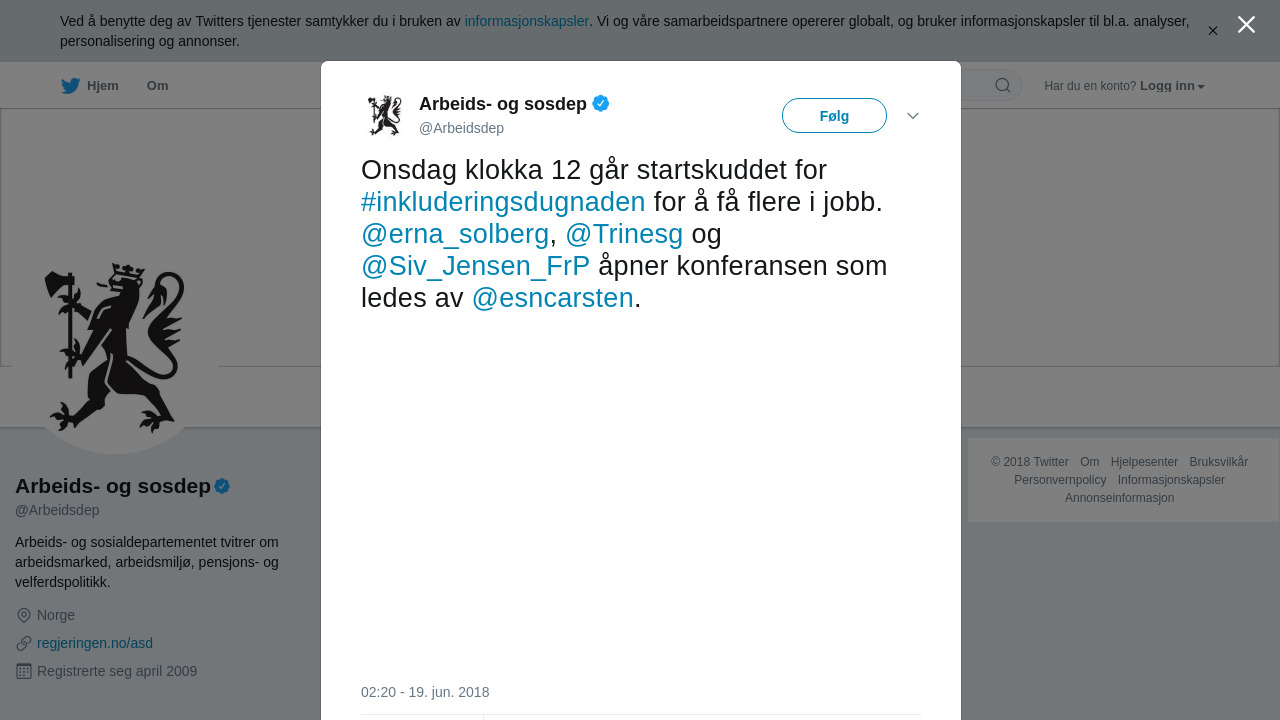Close the tweet overlay with the large X
1280x720 pixels.
click(x=1246, y=25)
